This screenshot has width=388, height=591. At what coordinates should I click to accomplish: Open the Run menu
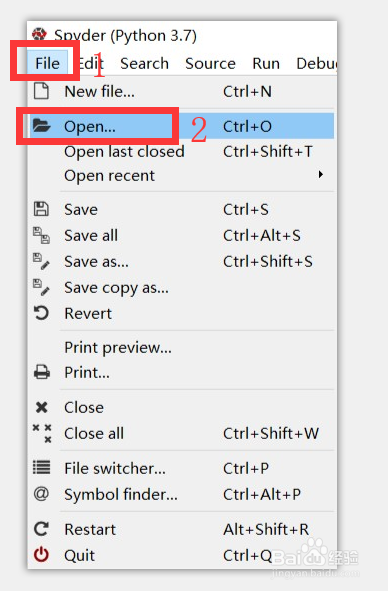266,63
